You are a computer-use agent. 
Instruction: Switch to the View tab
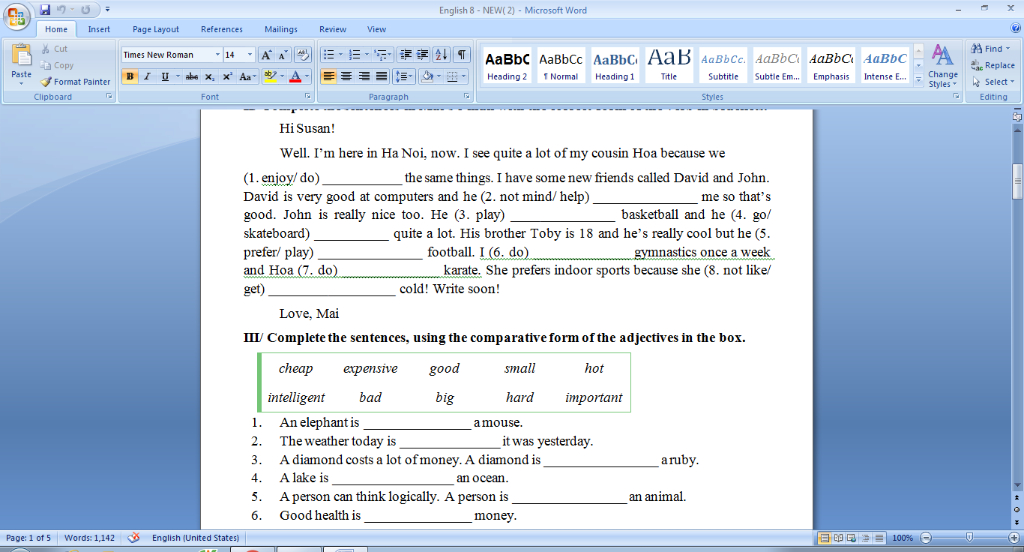376,29
